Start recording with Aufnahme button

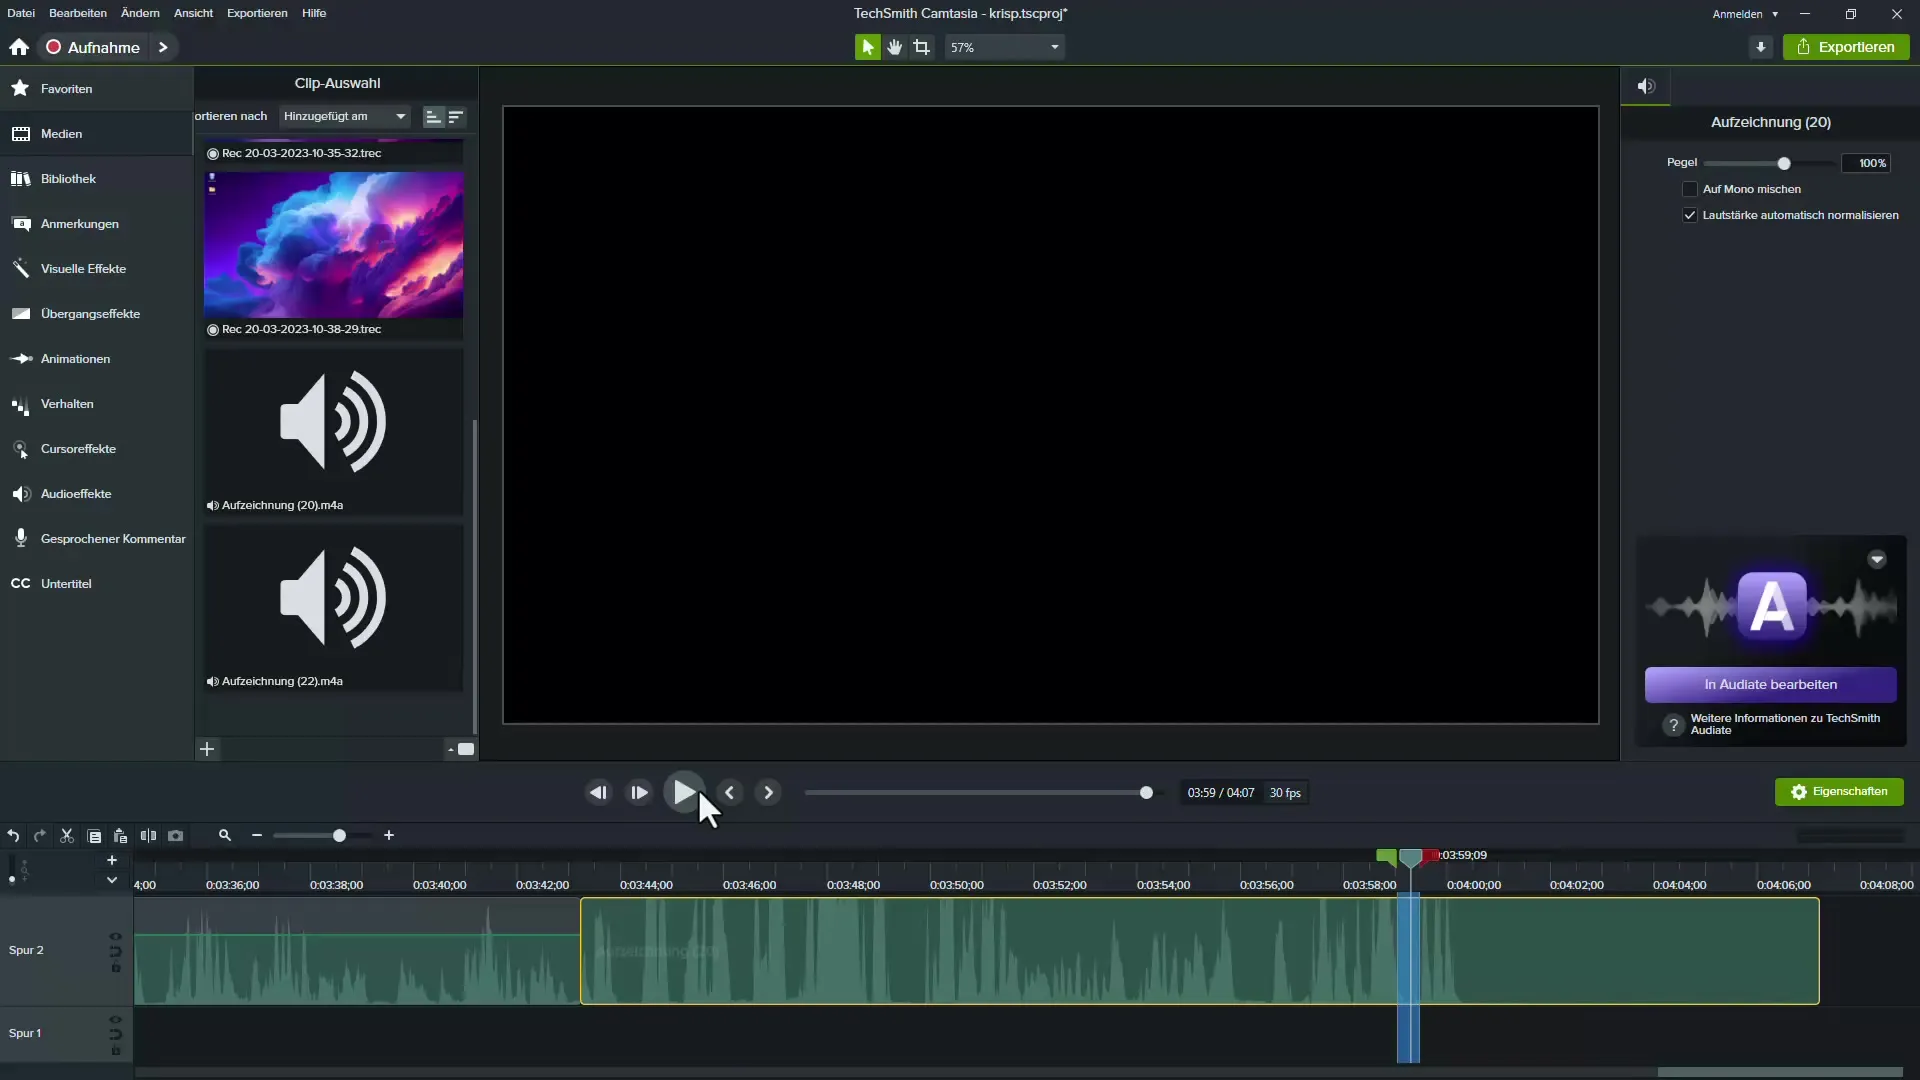point(93,47)
